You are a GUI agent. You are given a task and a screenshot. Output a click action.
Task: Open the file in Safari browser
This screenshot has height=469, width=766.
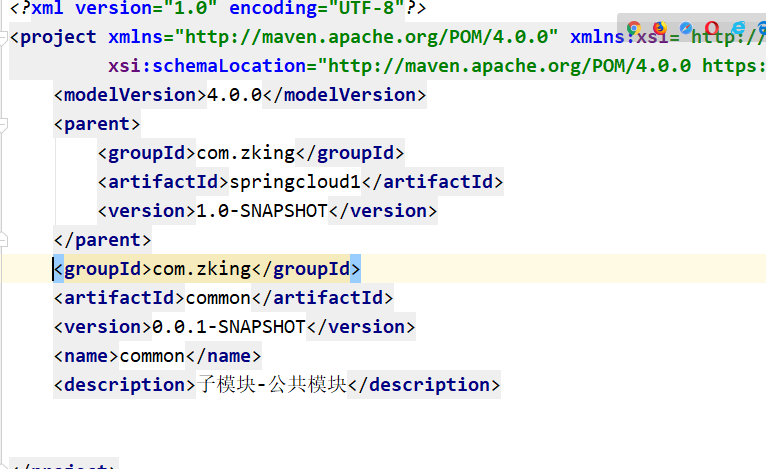686,28
